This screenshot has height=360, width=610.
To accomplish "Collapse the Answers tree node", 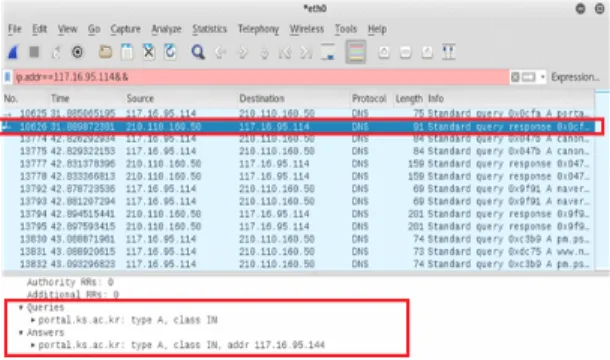I will pos(21,333).
